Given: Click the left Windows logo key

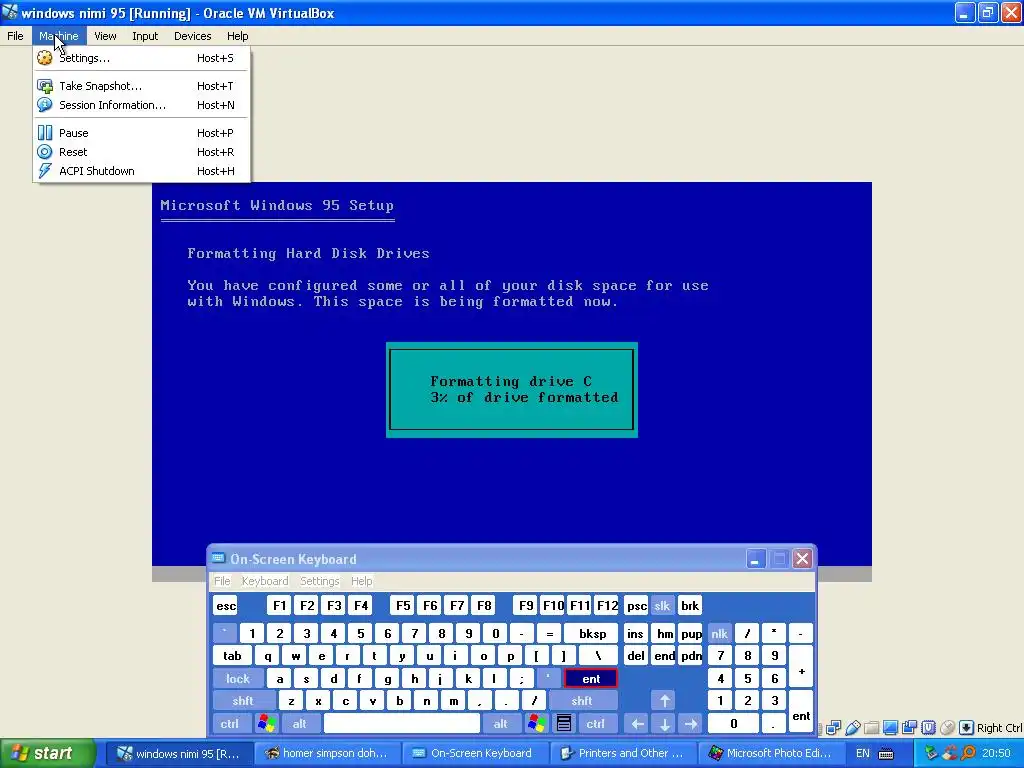Looking at the screenshot, I should pos(266,724).
